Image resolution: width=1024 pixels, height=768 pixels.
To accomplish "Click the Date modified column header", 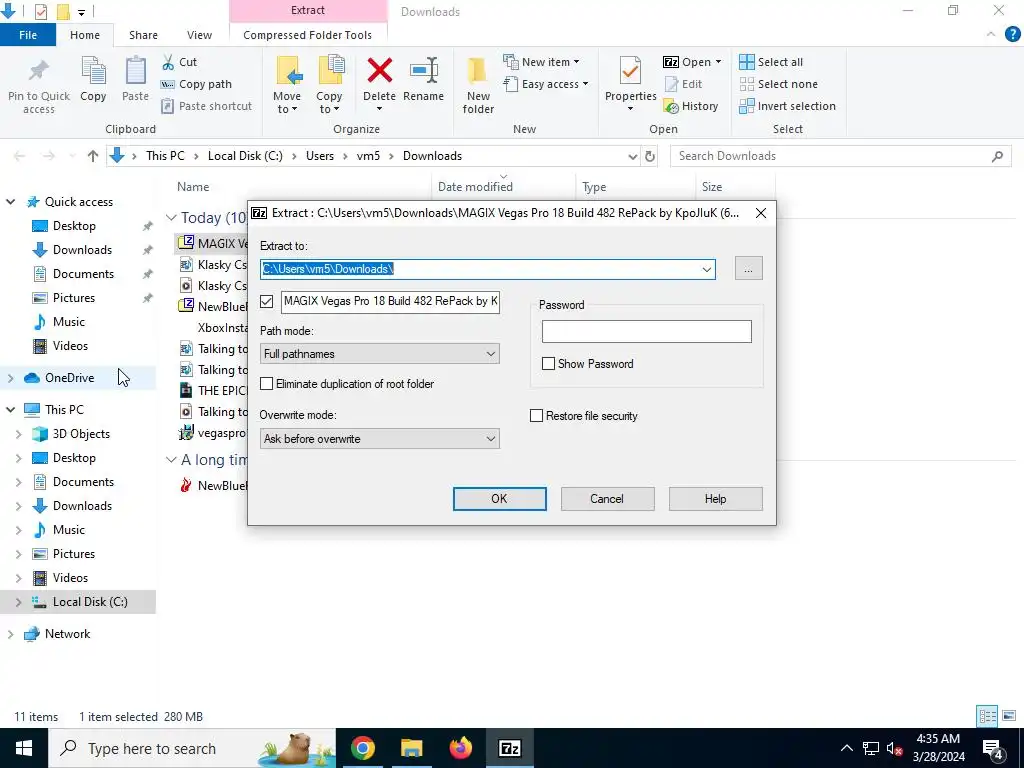I will tap(475, 187).
